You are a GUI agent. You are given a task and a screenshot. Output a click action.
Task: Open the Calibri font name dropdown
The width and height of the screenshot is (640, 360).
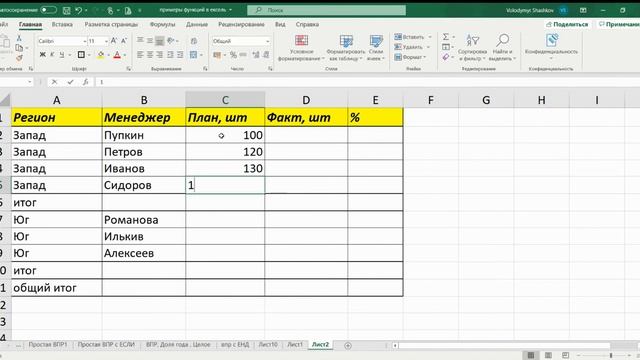84,41
